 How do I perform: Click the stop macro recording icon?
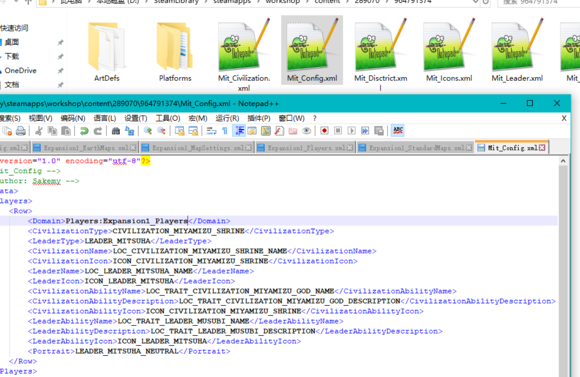(x=338, y=131)
